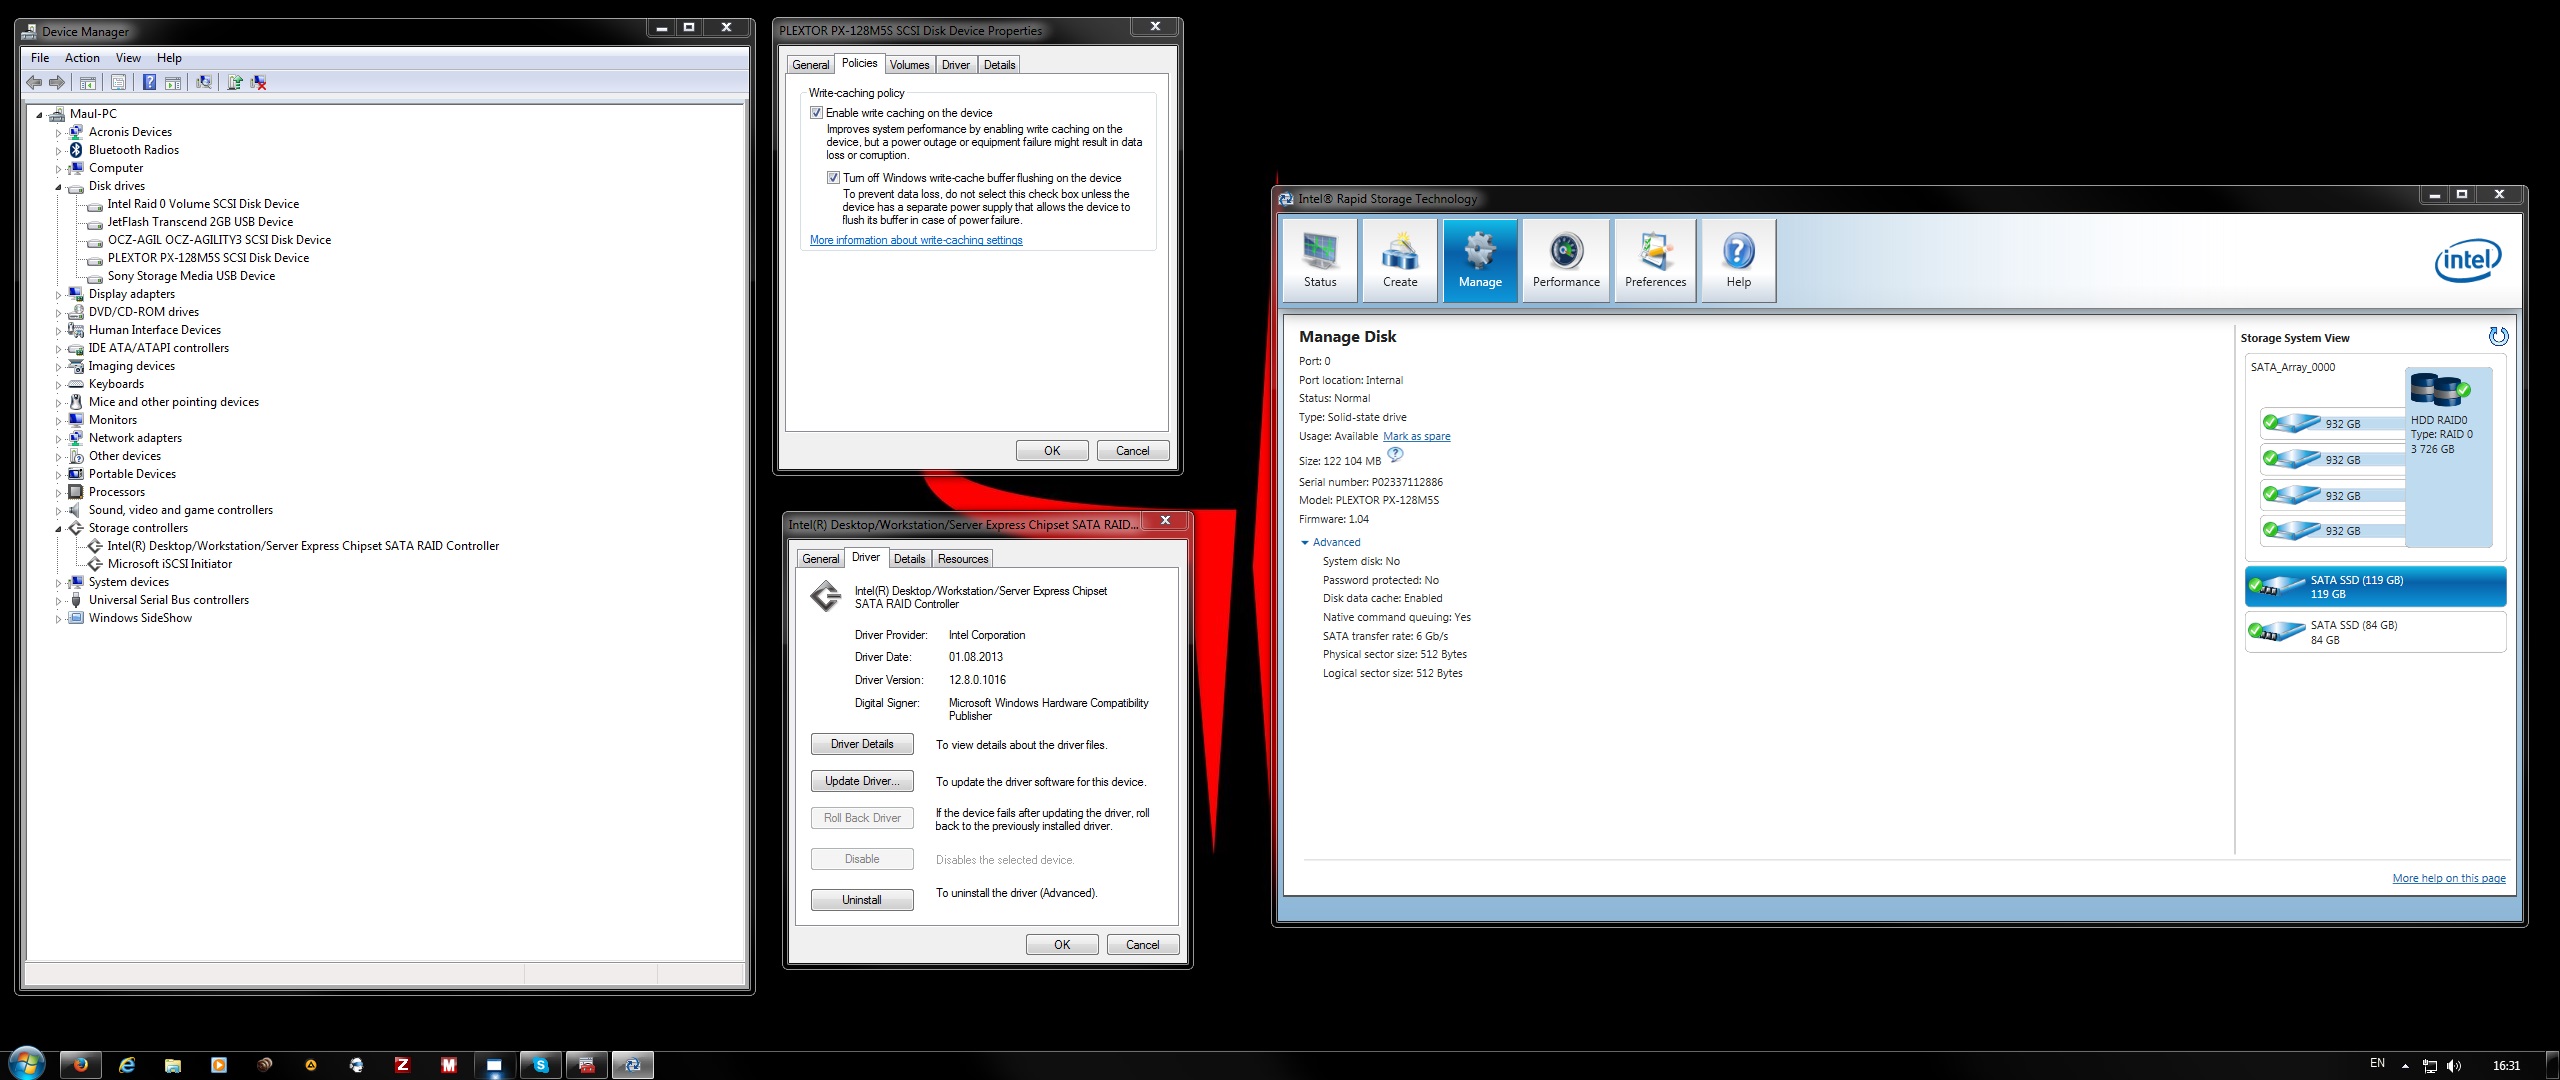2560x1080 pixels.
Task: Select Microsoft iSCSI Initiator
Action: coord(169,564)
